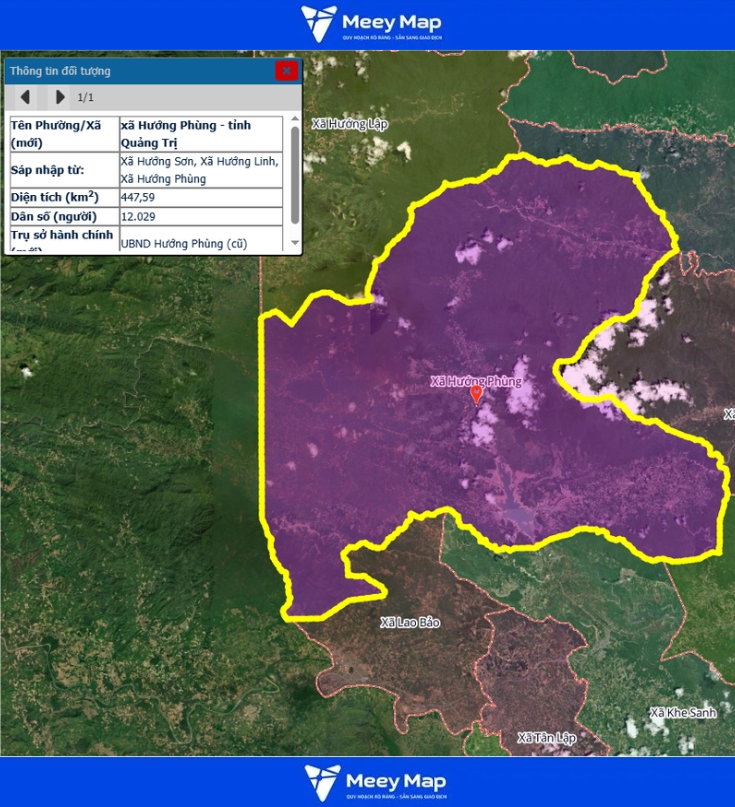Click the bottom Meey Map logo
735x807 pixels.
(x=374, y=782)
